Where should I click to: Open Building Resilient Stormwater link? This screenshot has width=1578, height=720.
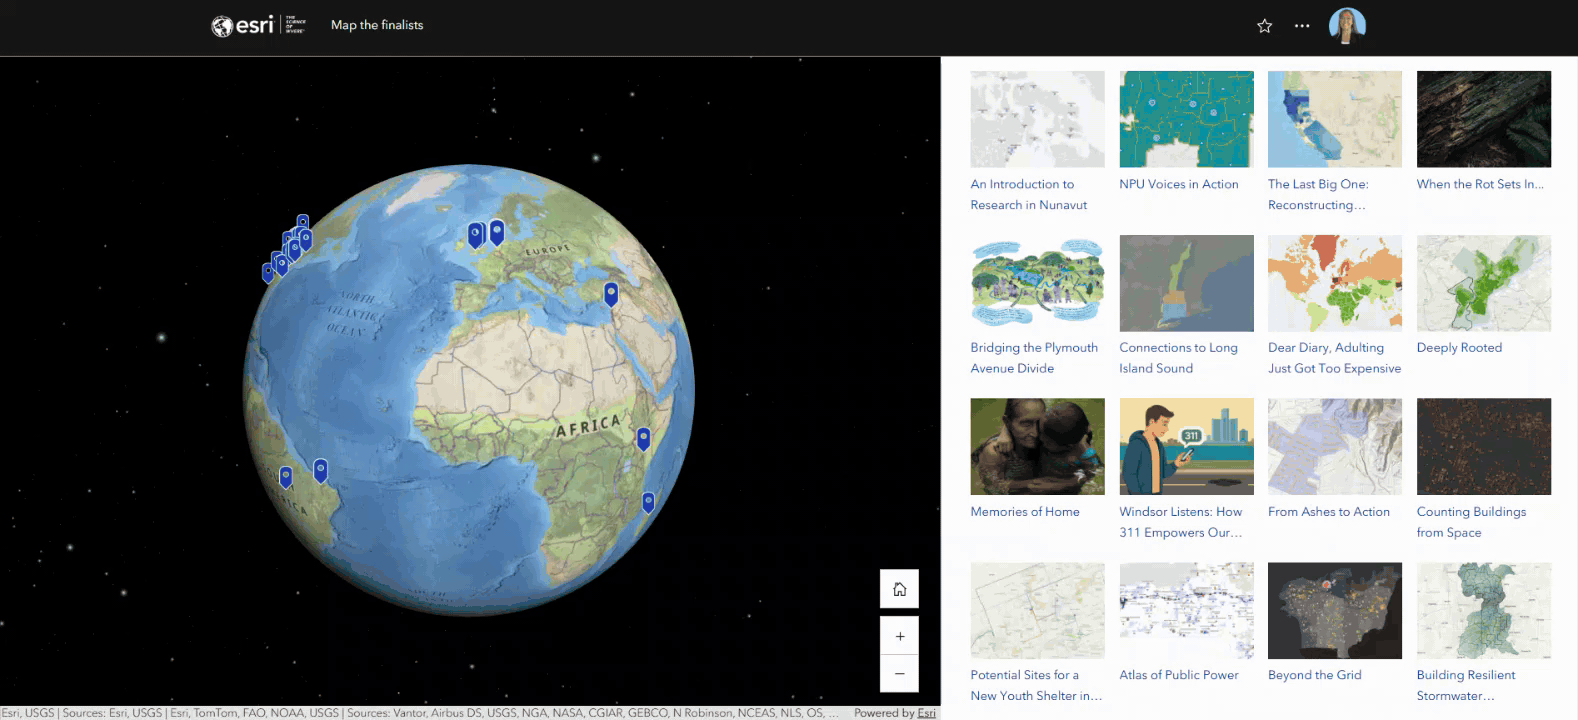pos(1466,685)
